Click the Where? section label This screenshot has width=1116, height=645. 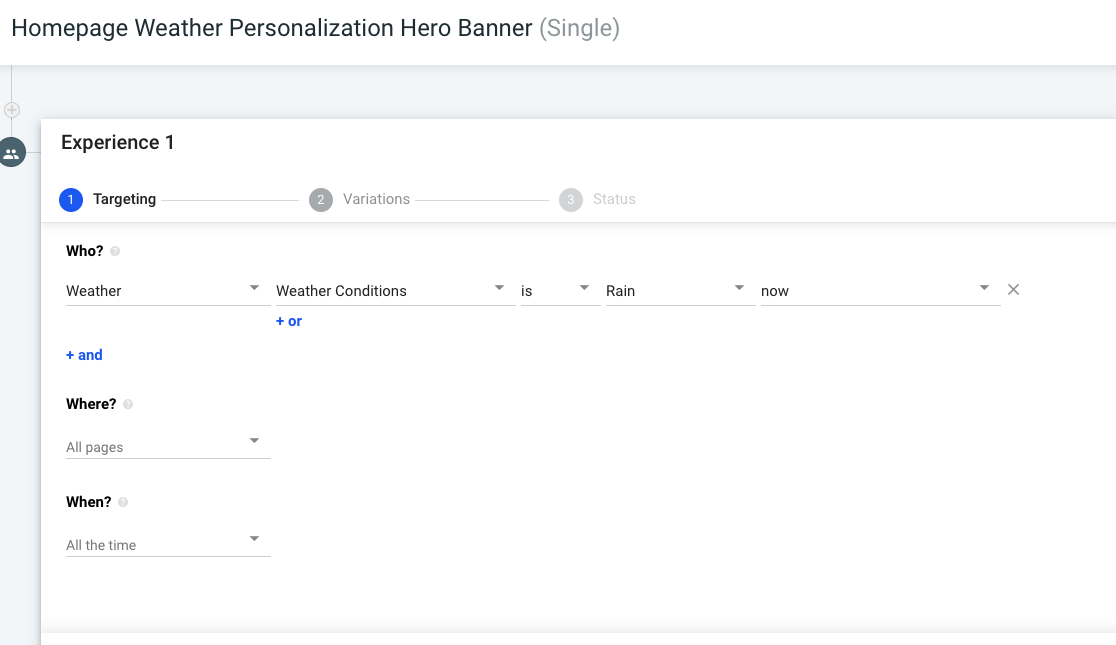click(x=91, y=404)
